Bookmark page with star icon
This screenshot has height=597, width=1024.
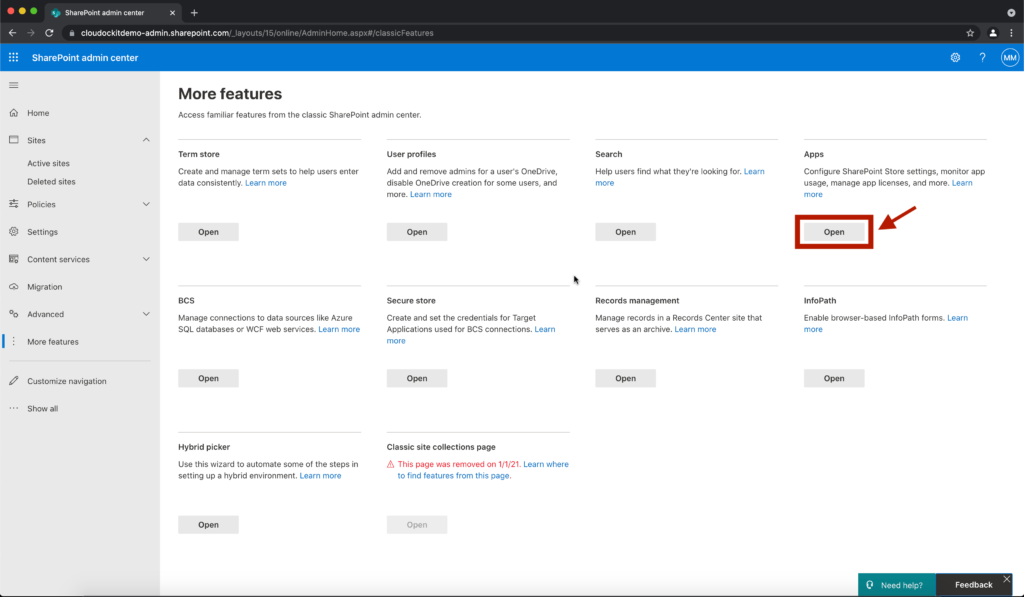970,33
